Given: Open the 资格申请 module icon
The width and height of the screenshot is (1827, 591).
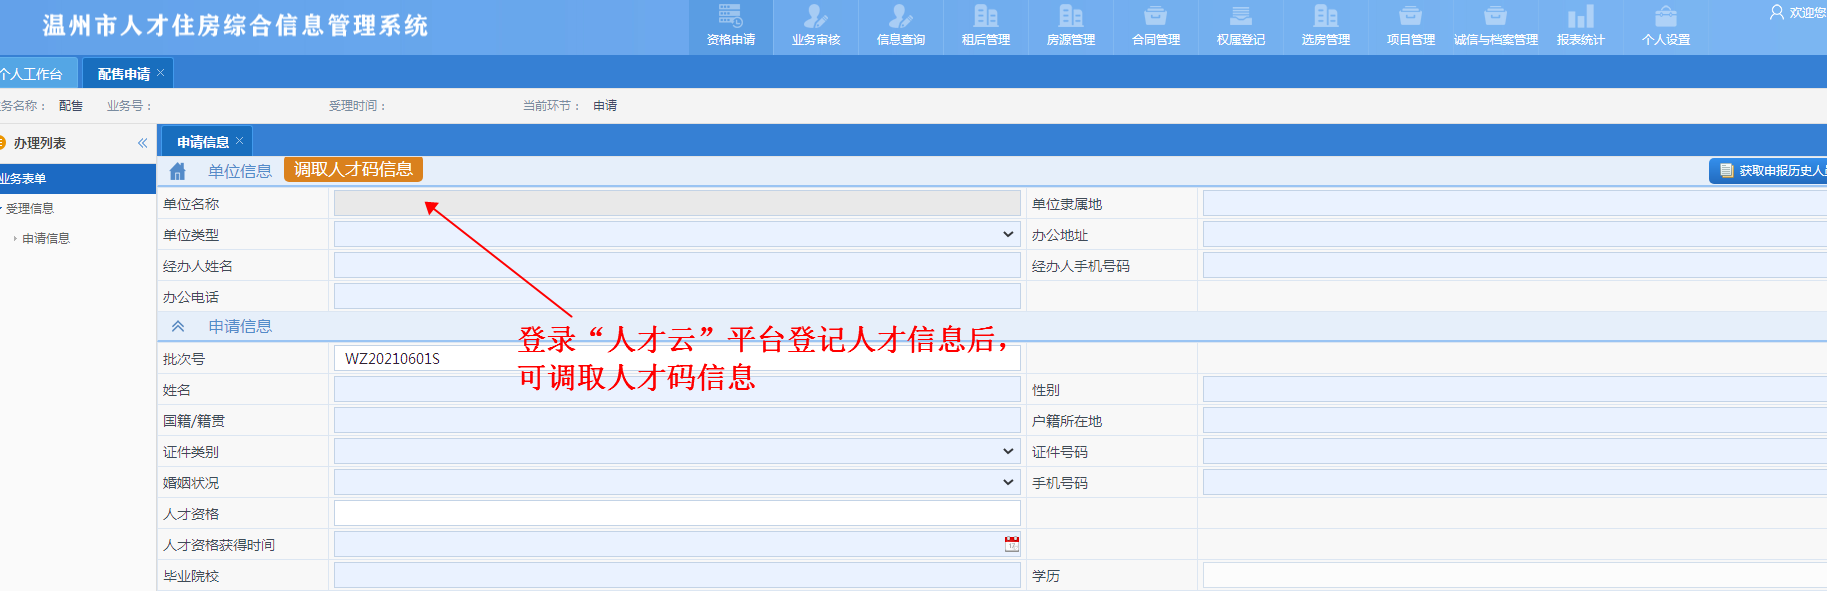Looking at the screenshot, I should 730,17.
